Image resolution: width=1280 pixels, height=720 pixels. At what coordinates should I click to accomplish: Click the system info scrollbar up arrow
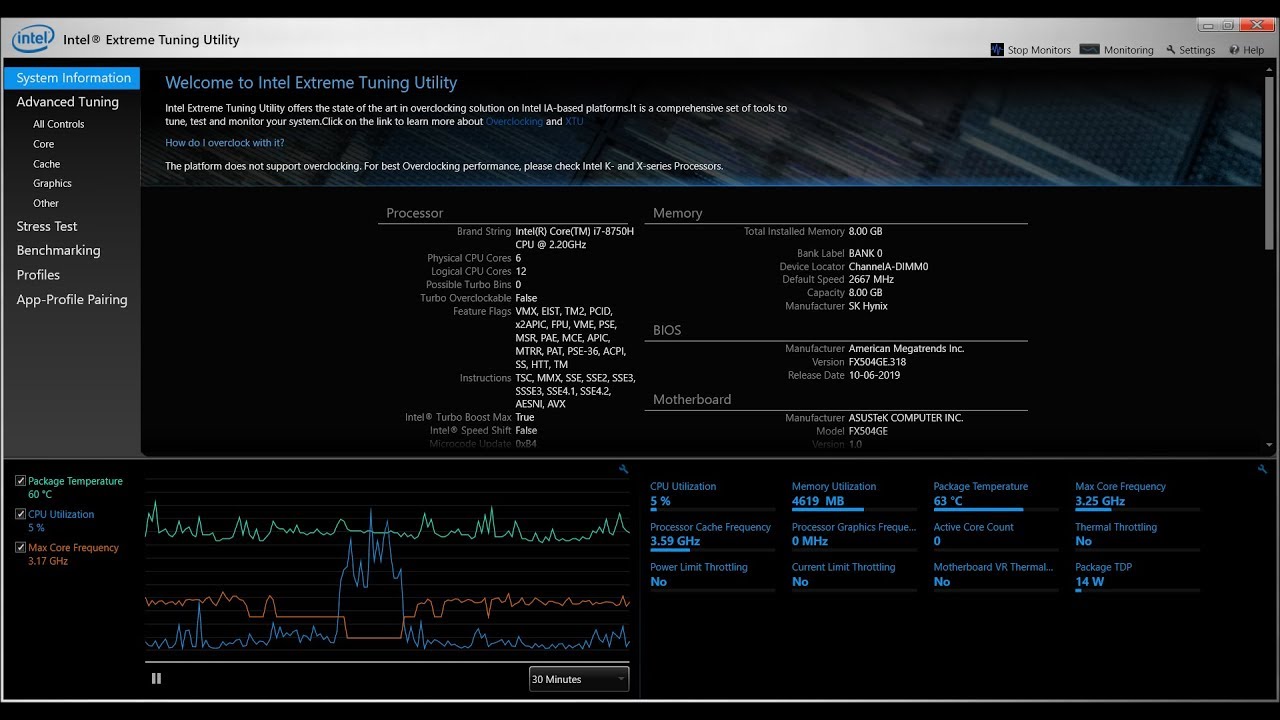tap(1270, 68)
